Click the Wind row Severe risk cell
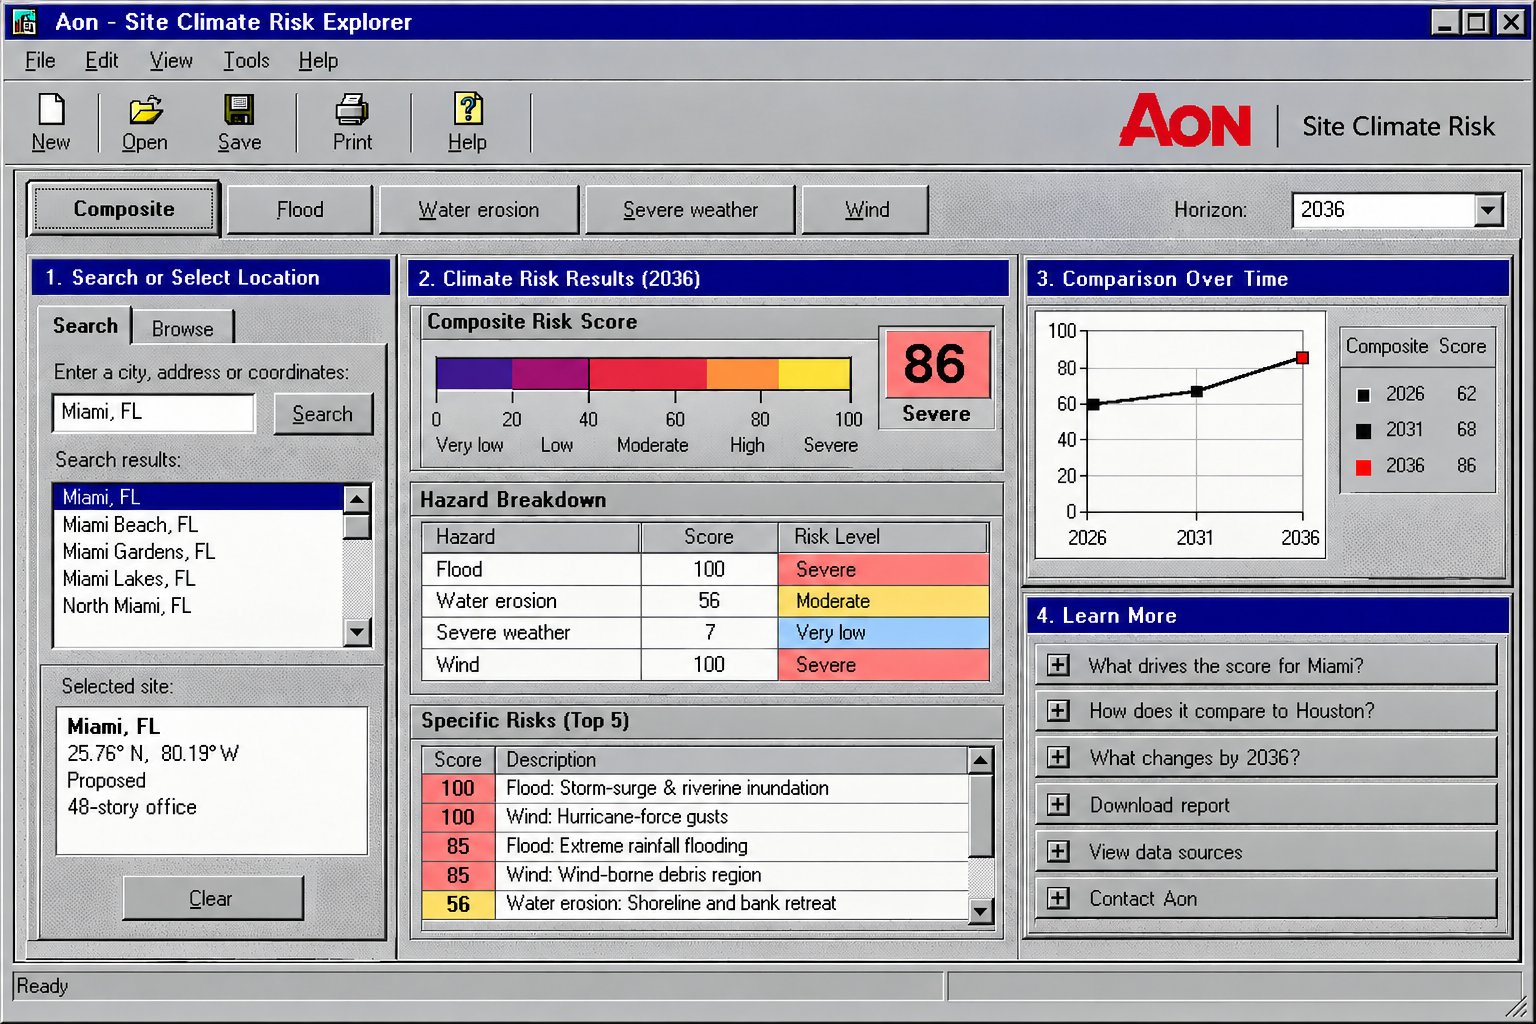Screen dimensions: 1536x1024 pyautogui.click(x=883, y=665)
